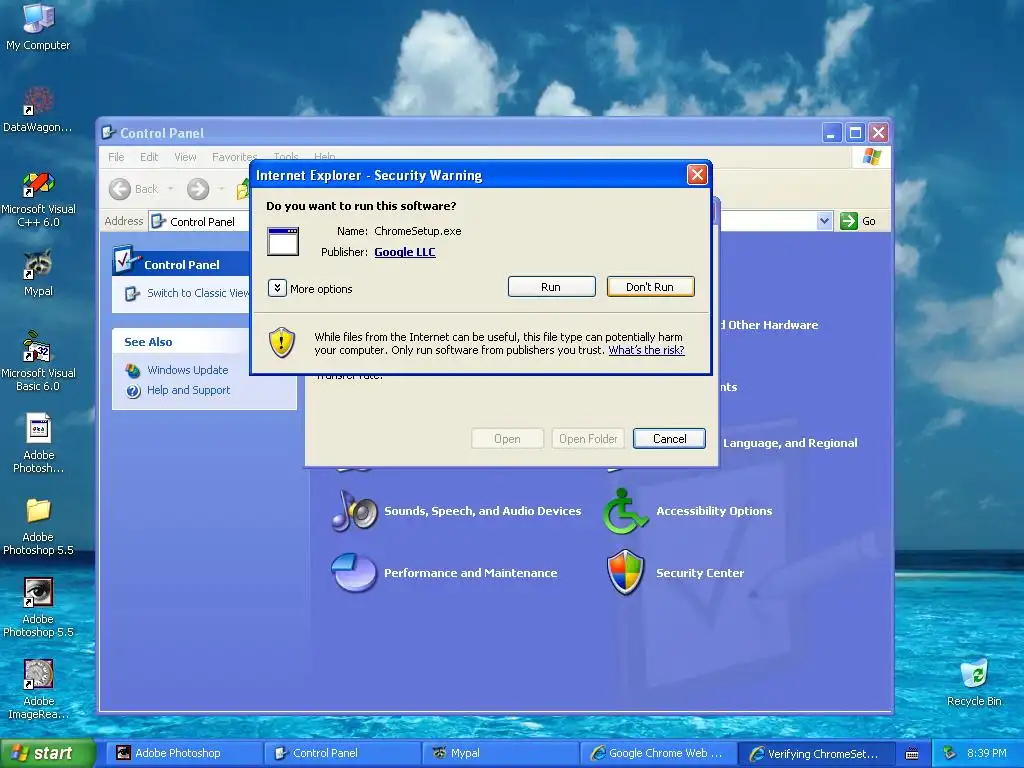Select the Mypal raccoon desktop icon
This screenshot has width=1024, height=768.
click(38, 264)
